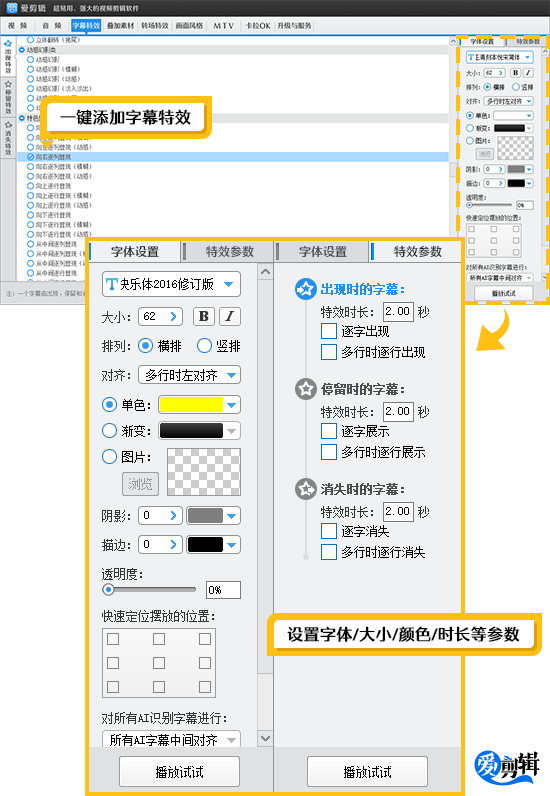Image resolution: width=550 pixels, height=796 pixels.
Task: Click the center square in enlarged position grid
Action: pyautogui.click(x=159, y=663)
